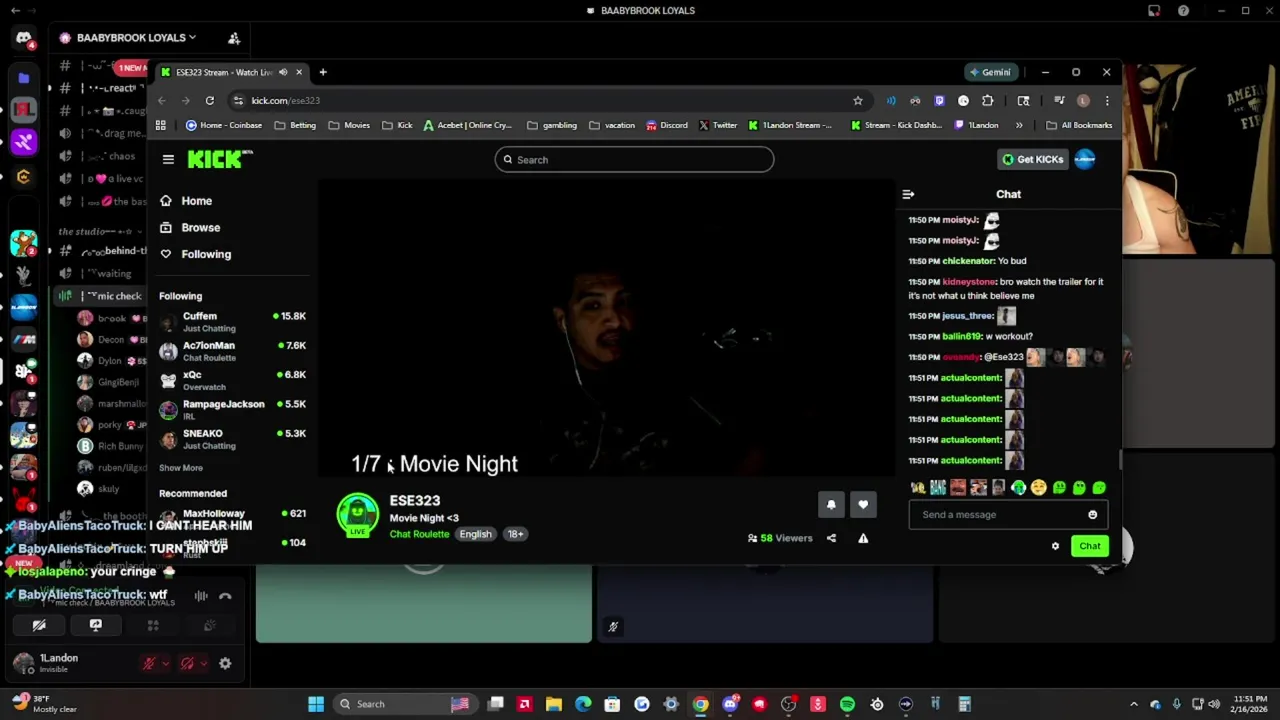Image resolution: width=1280 pixels, height=720 pixels.
Task: Open xQc channel in Following list
Action: tap(232, 380)
